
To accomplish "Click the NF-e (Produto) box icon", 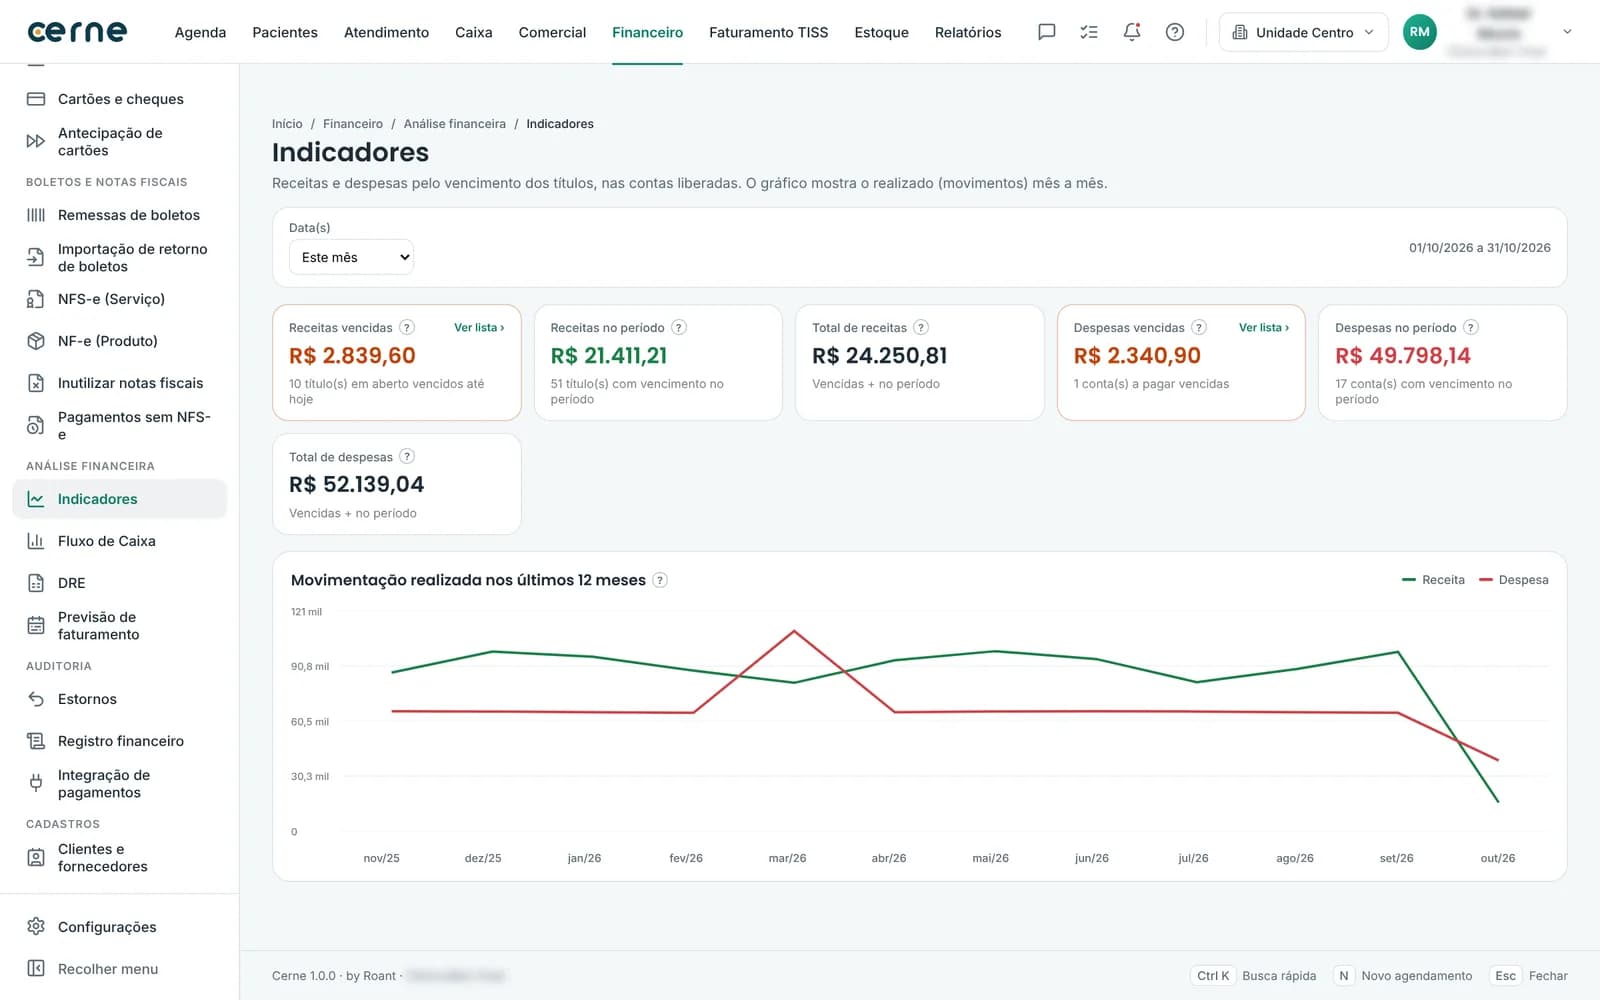I will [x=36, y=341].
